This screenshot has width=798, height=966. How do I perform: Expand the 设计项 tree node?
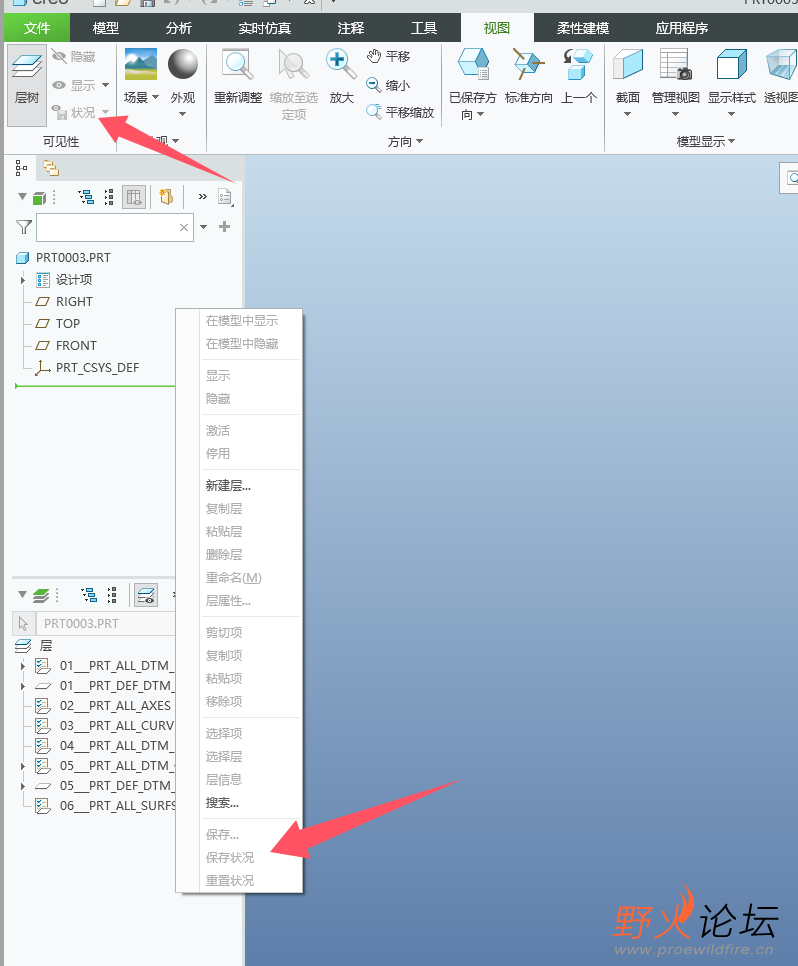click(x=23, y=280)
